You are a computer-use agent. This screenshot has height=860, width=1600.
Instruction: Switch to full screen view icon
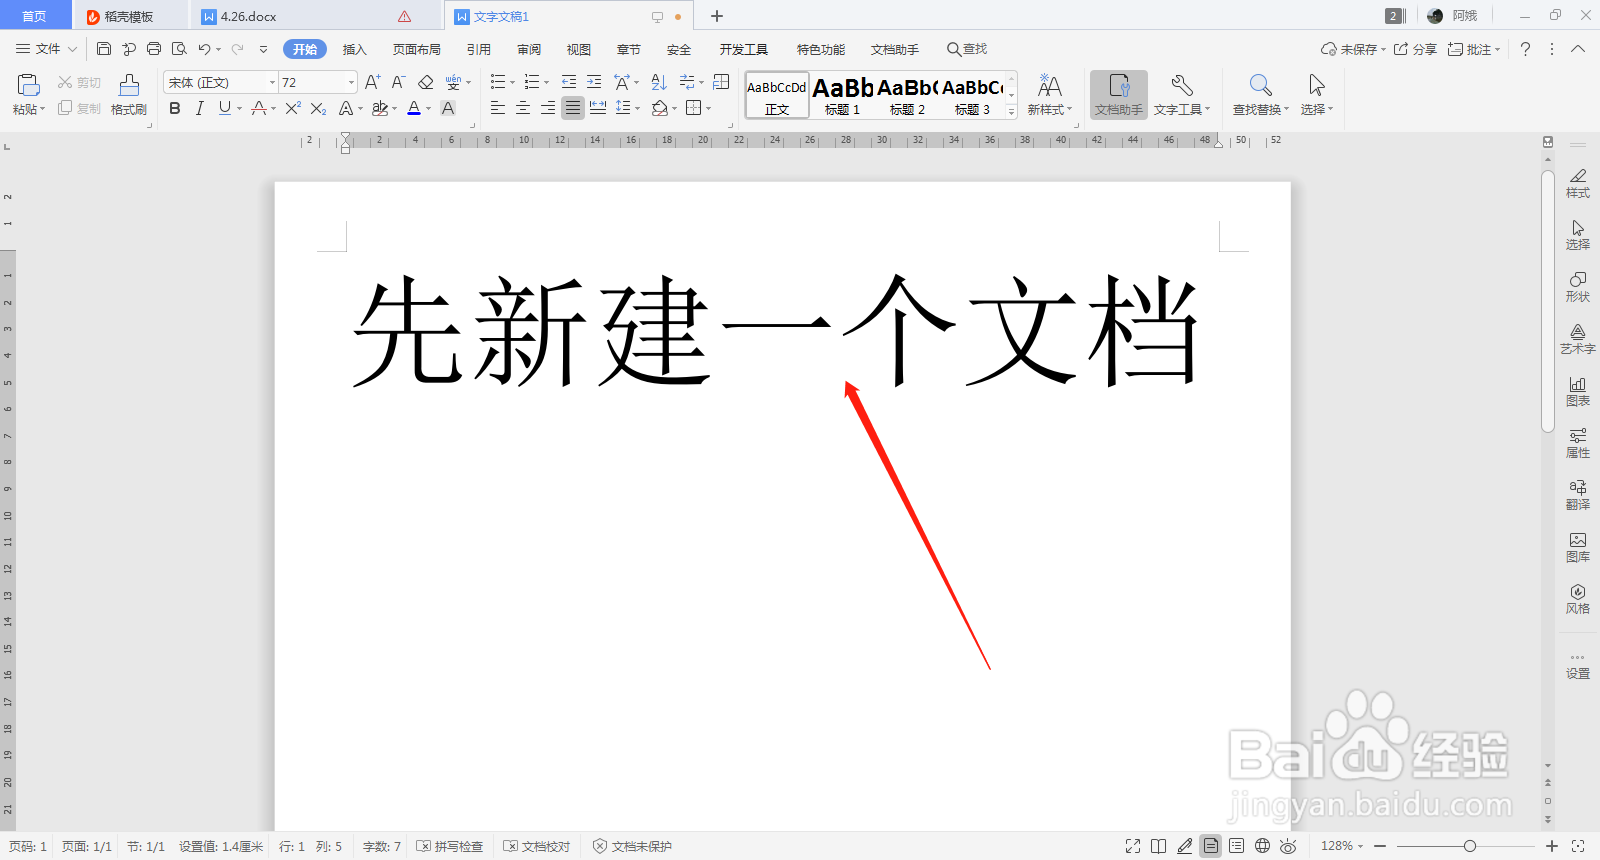(1133, 846)
